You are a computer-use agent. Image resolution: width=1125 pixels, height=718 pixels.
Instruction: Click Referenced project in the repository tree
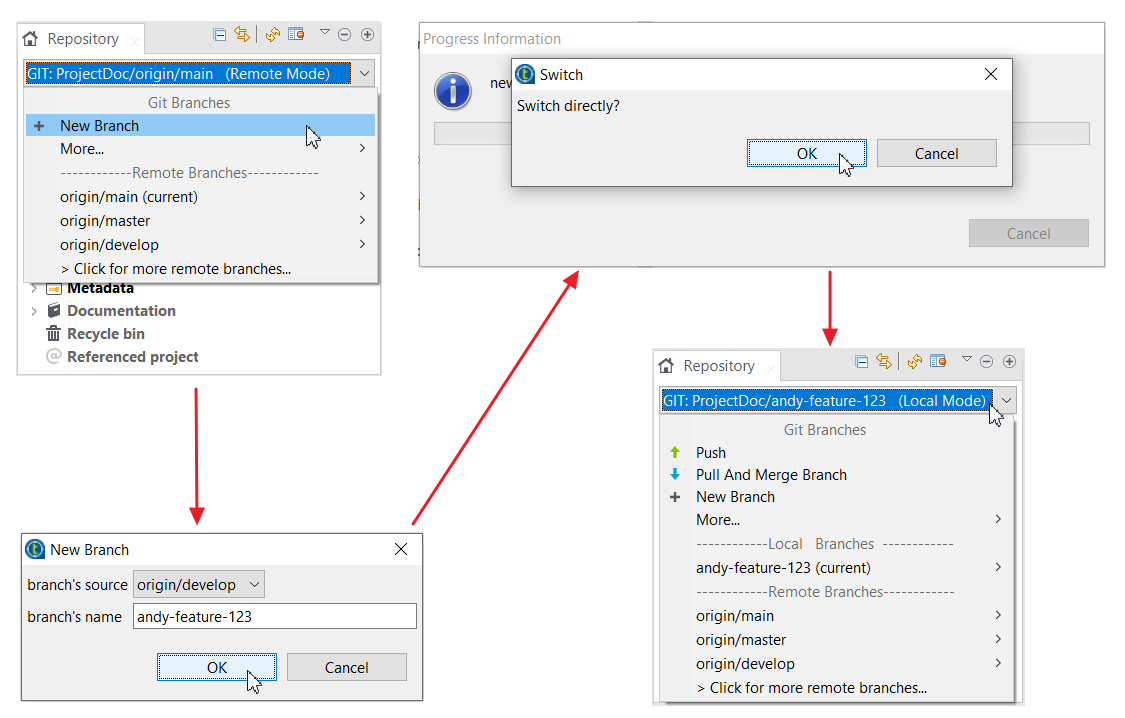(x=132, y=357)
